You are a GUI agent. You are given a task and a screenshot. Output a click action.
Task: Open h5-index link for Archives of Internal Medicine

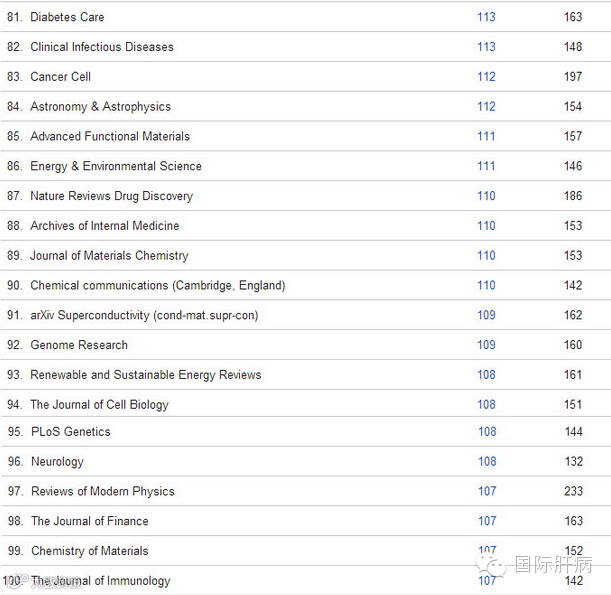[x=486, y=226]
